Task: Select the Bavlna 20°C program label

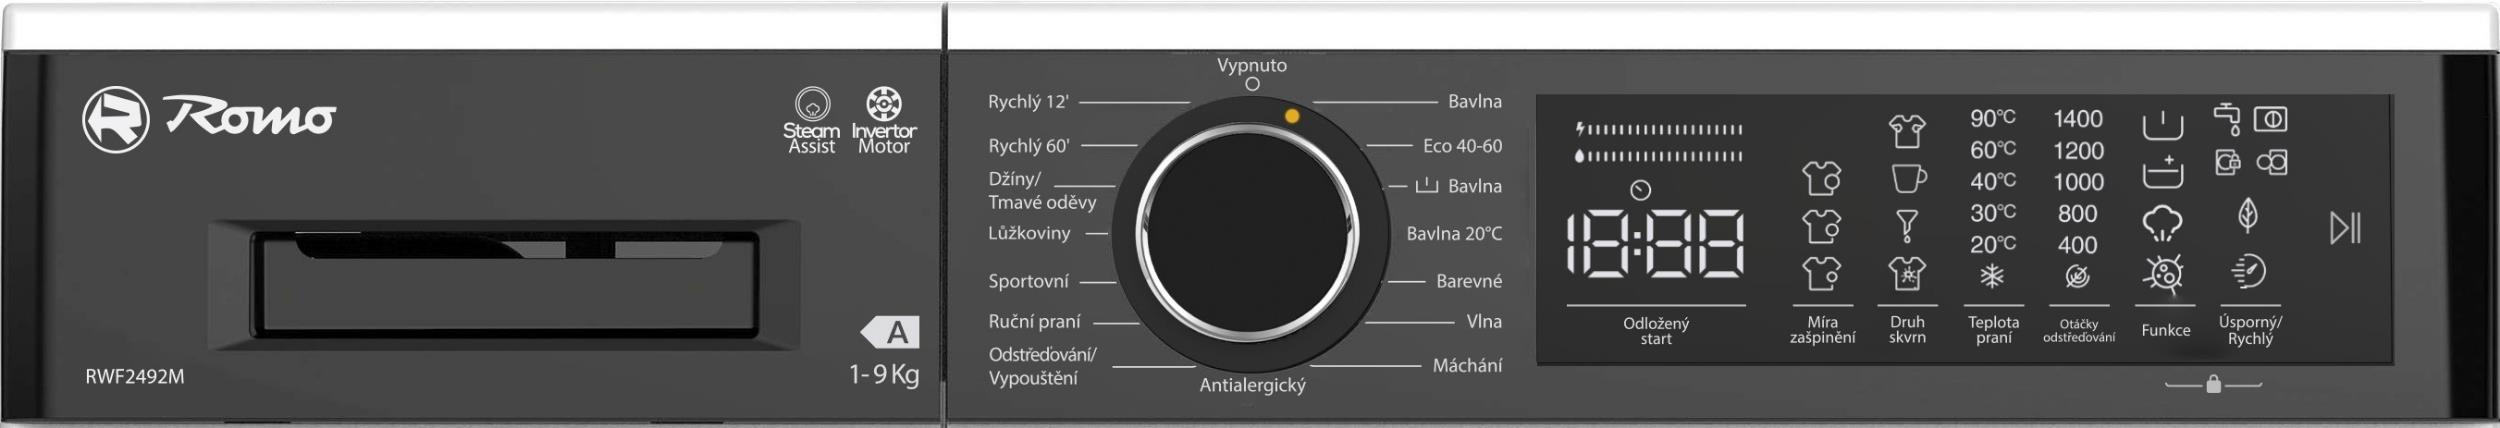Action: pyautogui.click(x=1454, y=233)
